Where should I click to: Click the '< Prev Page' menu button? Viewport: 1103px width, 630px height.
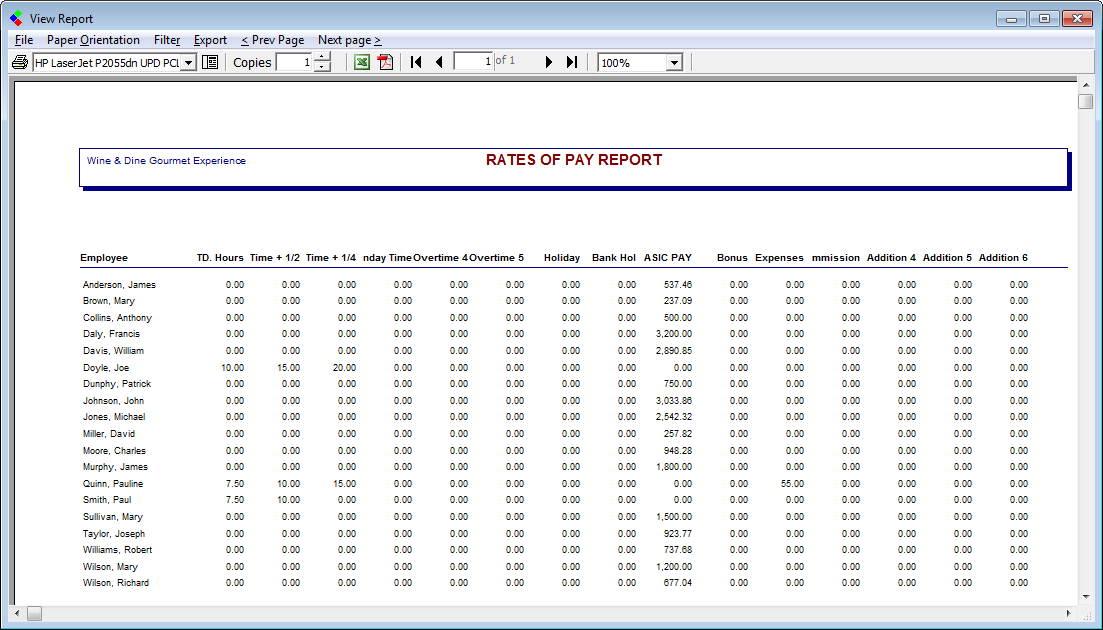coord(272,40)
